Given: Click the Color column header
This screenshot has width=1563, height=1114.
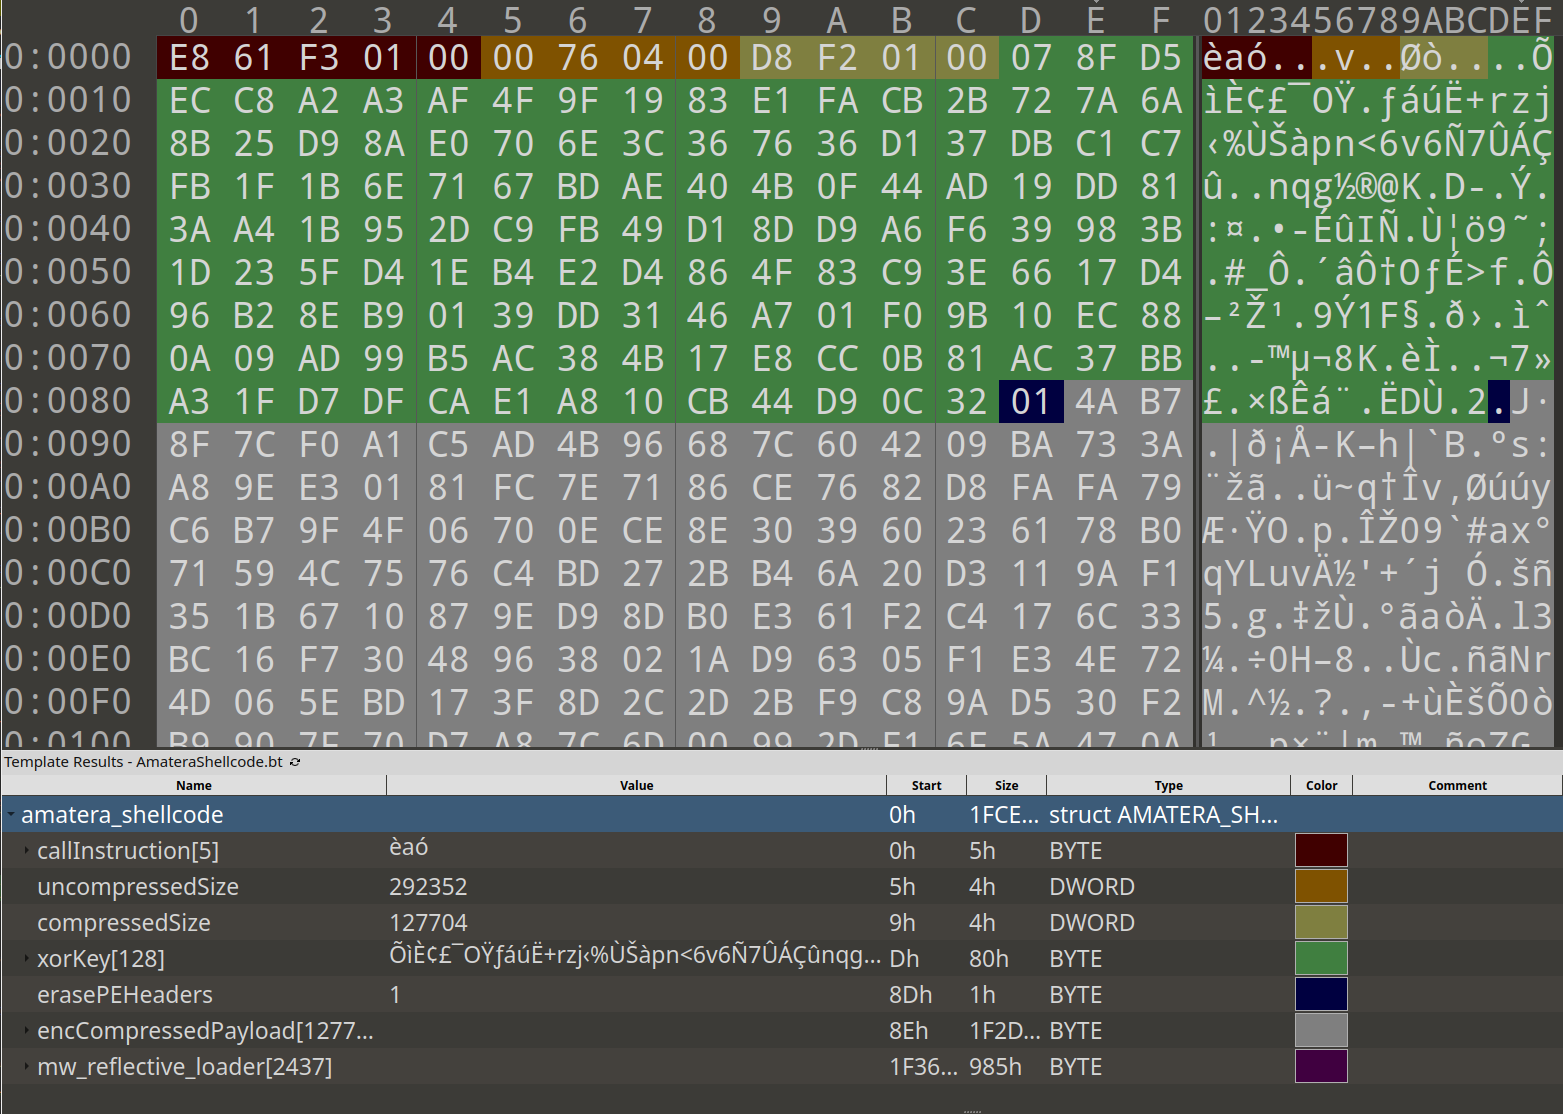Looking at the screenshot, I should (x=1321, y=785).
